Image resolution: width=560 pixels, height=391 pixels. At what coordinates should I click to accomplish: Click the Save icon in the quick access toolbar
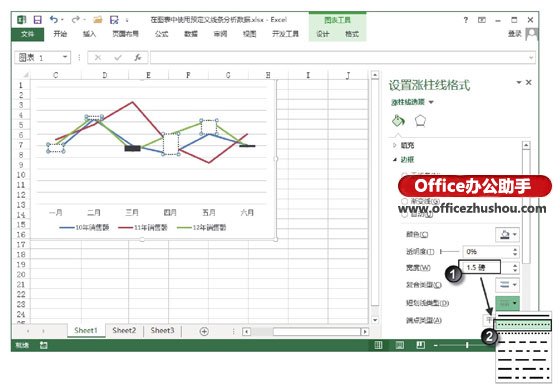(38, 20)
